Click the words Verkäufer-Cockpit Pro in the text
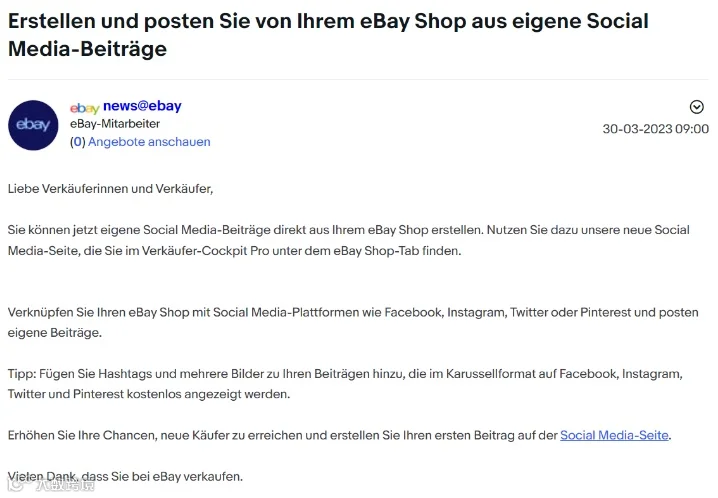 [205, 251]
